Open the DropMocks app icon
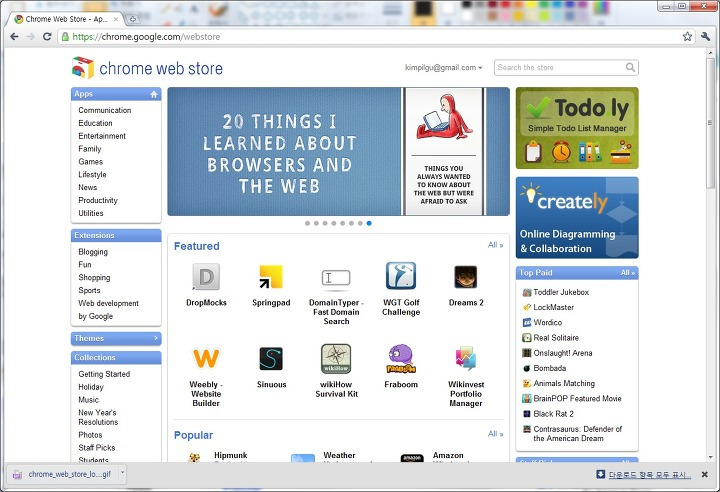This screenshot has width=720, height=492. click(206, 277)
